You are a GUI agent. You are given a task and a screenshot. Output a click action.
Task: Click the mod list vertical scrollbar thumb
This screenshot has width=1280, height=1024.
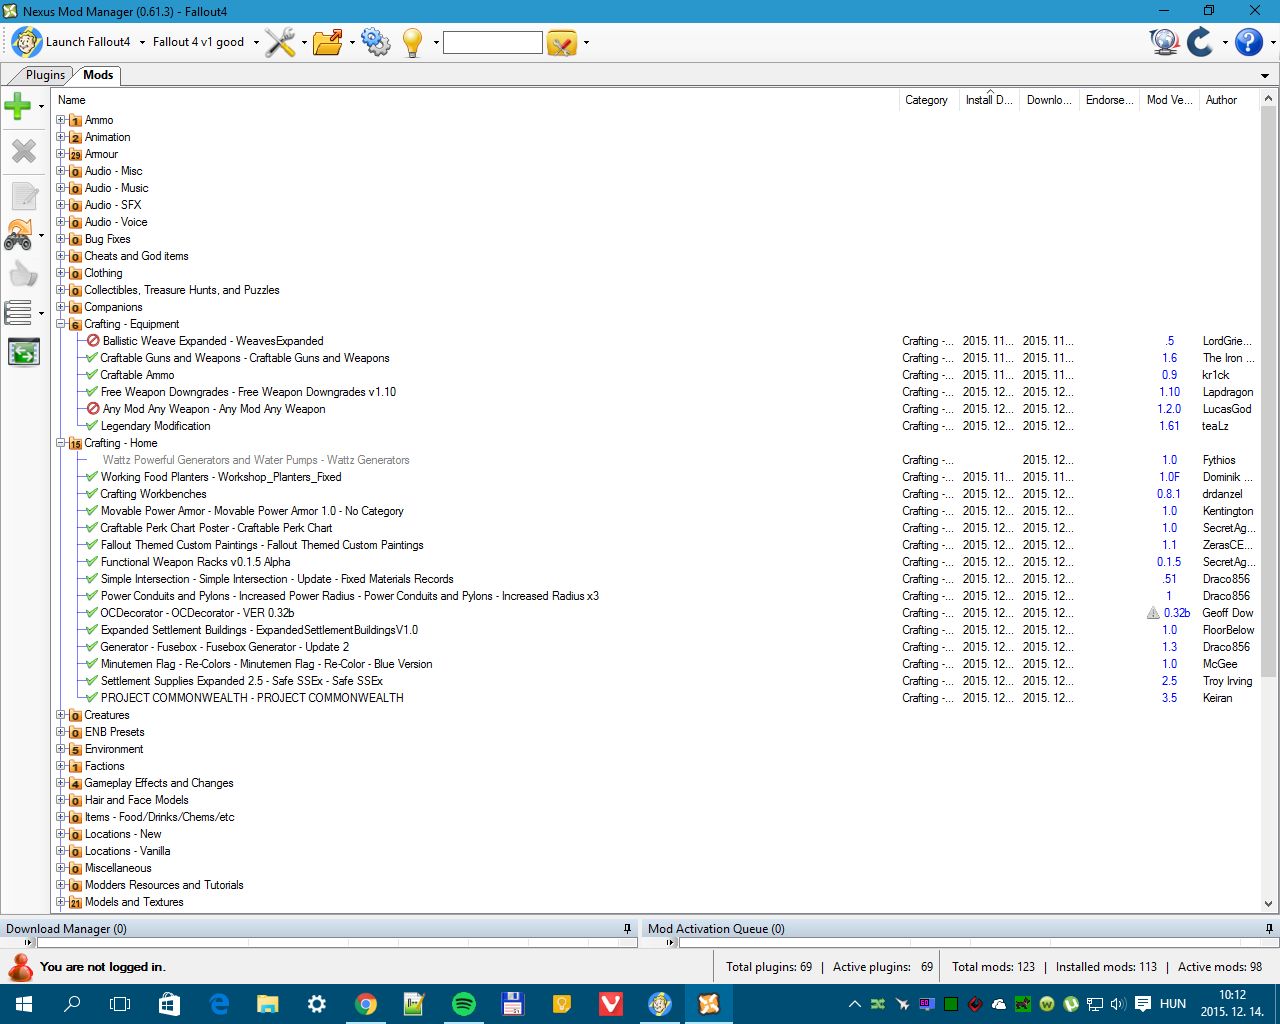1269,390
